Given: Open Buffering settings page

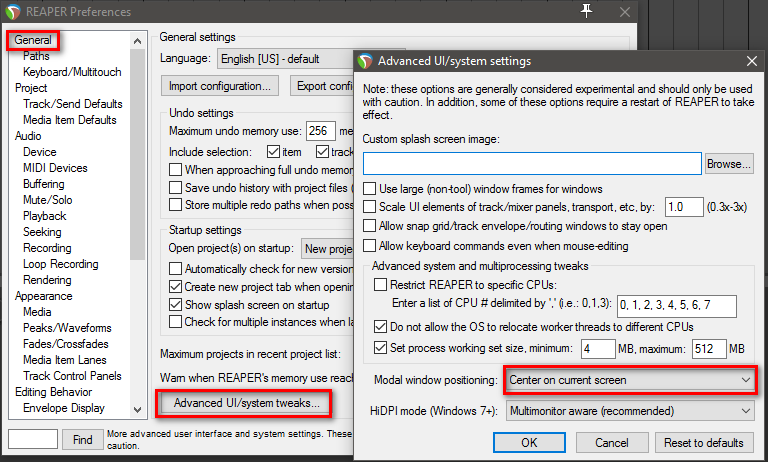Looking at the screenshot, I should point(44,184).
